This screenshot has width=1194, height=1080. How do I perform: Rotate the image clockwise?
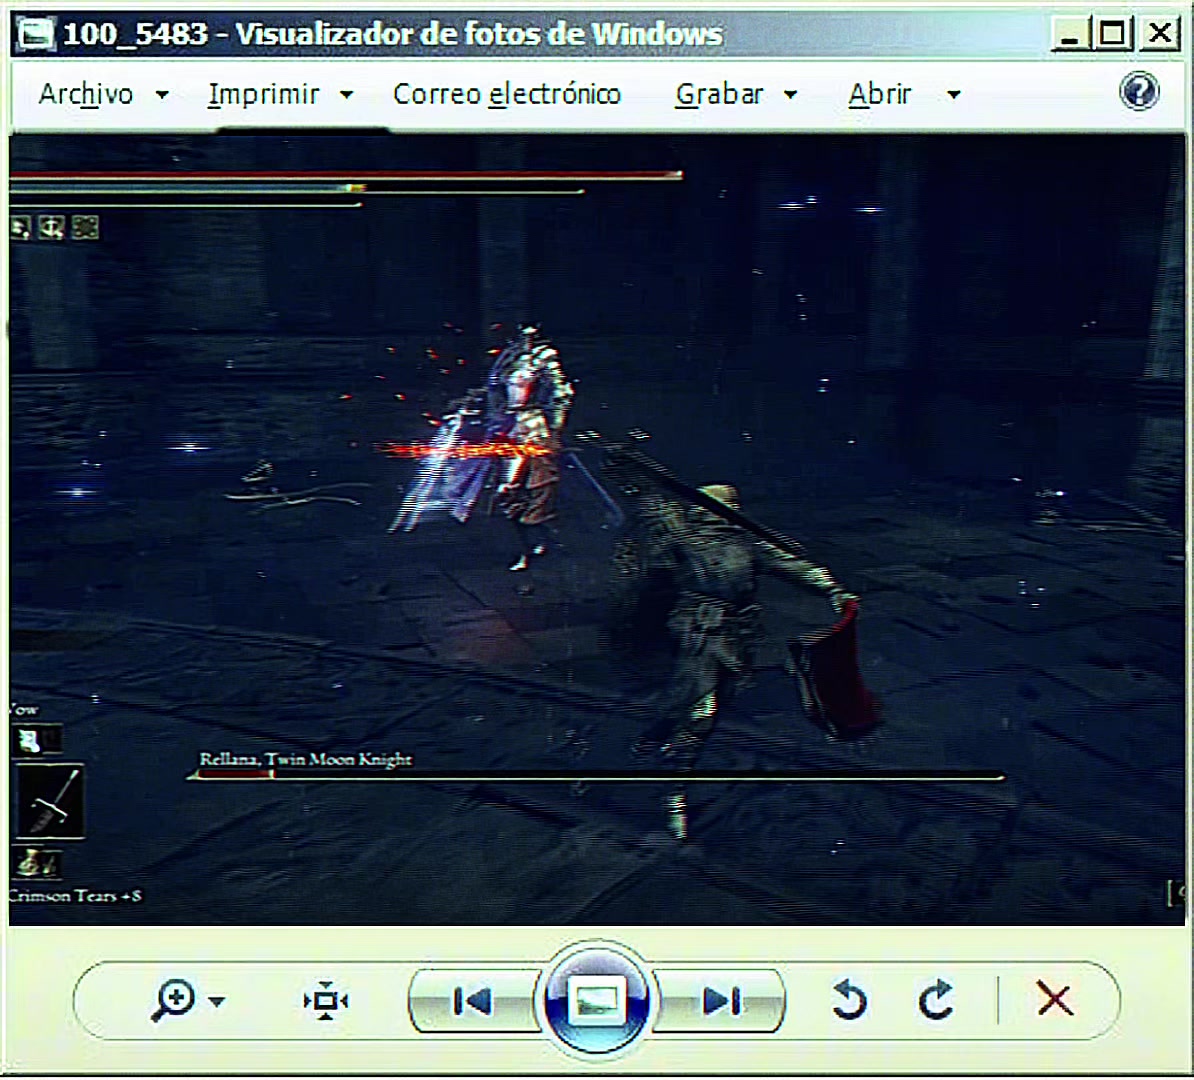tap(936, 1000)
